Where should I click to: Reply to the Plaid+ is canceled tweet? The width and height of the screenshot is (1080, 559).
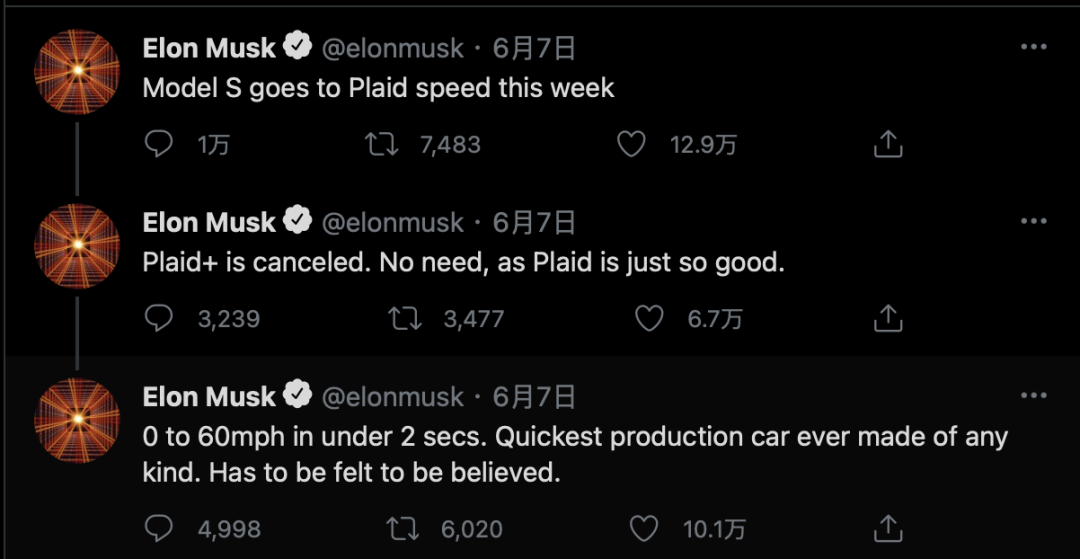pos(160,319)
